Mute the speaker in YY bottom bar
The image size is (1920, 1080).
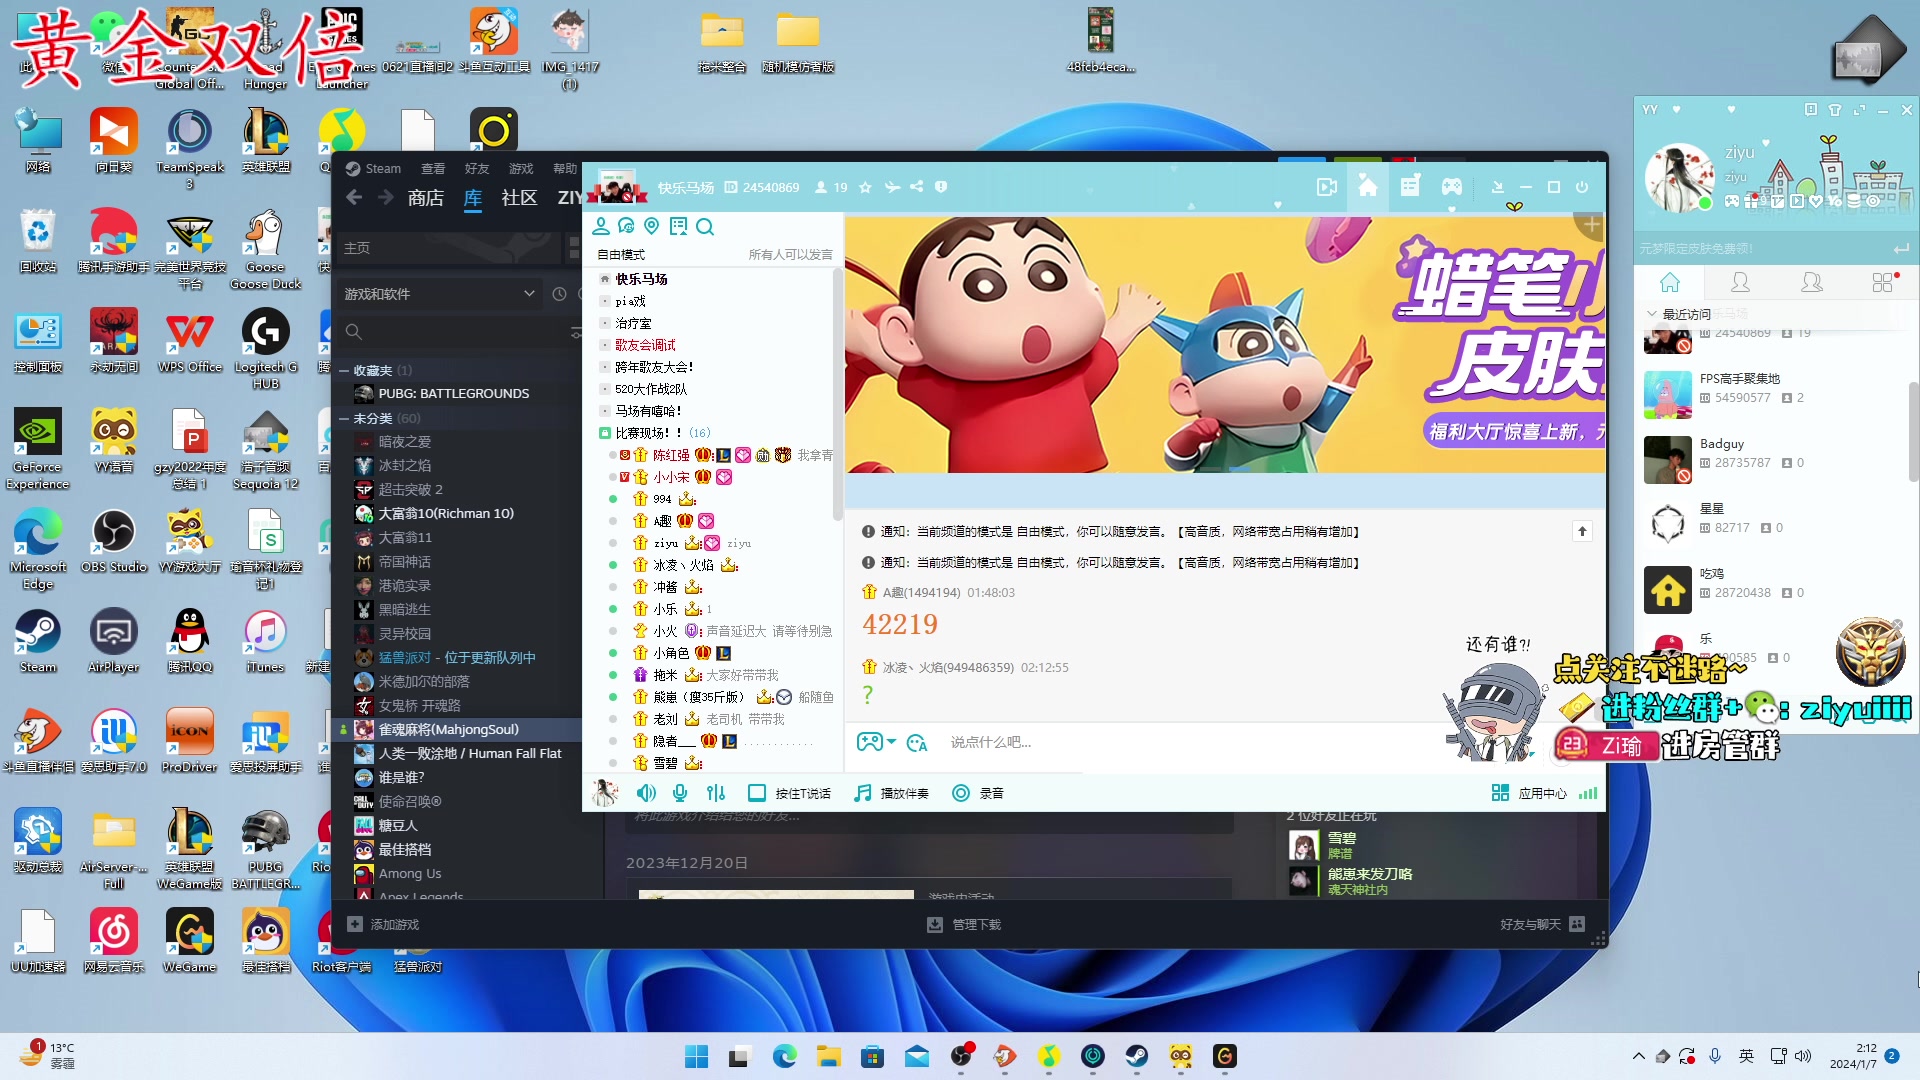point(646,793)
